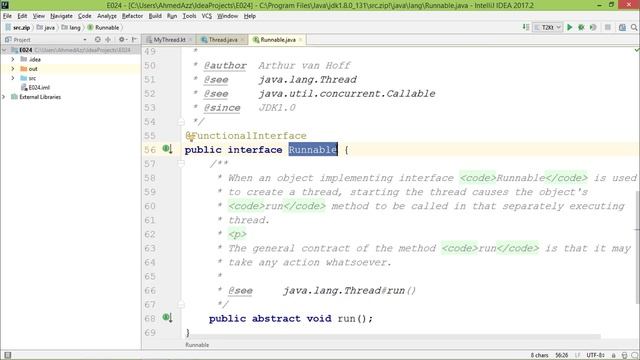The height and width of the screenshot is (360, 640).
Task: Open Search Everywhere magnifier icon
Action: pos(634,27)
